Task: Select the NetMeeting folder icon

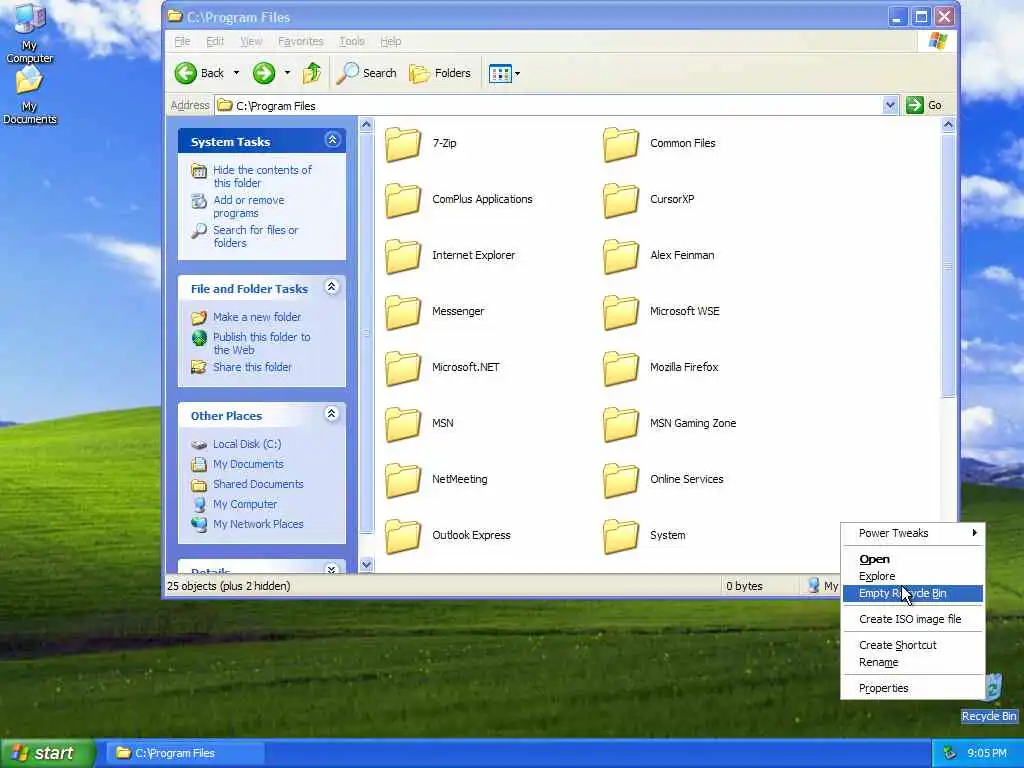Action: (x=403, y=480)
